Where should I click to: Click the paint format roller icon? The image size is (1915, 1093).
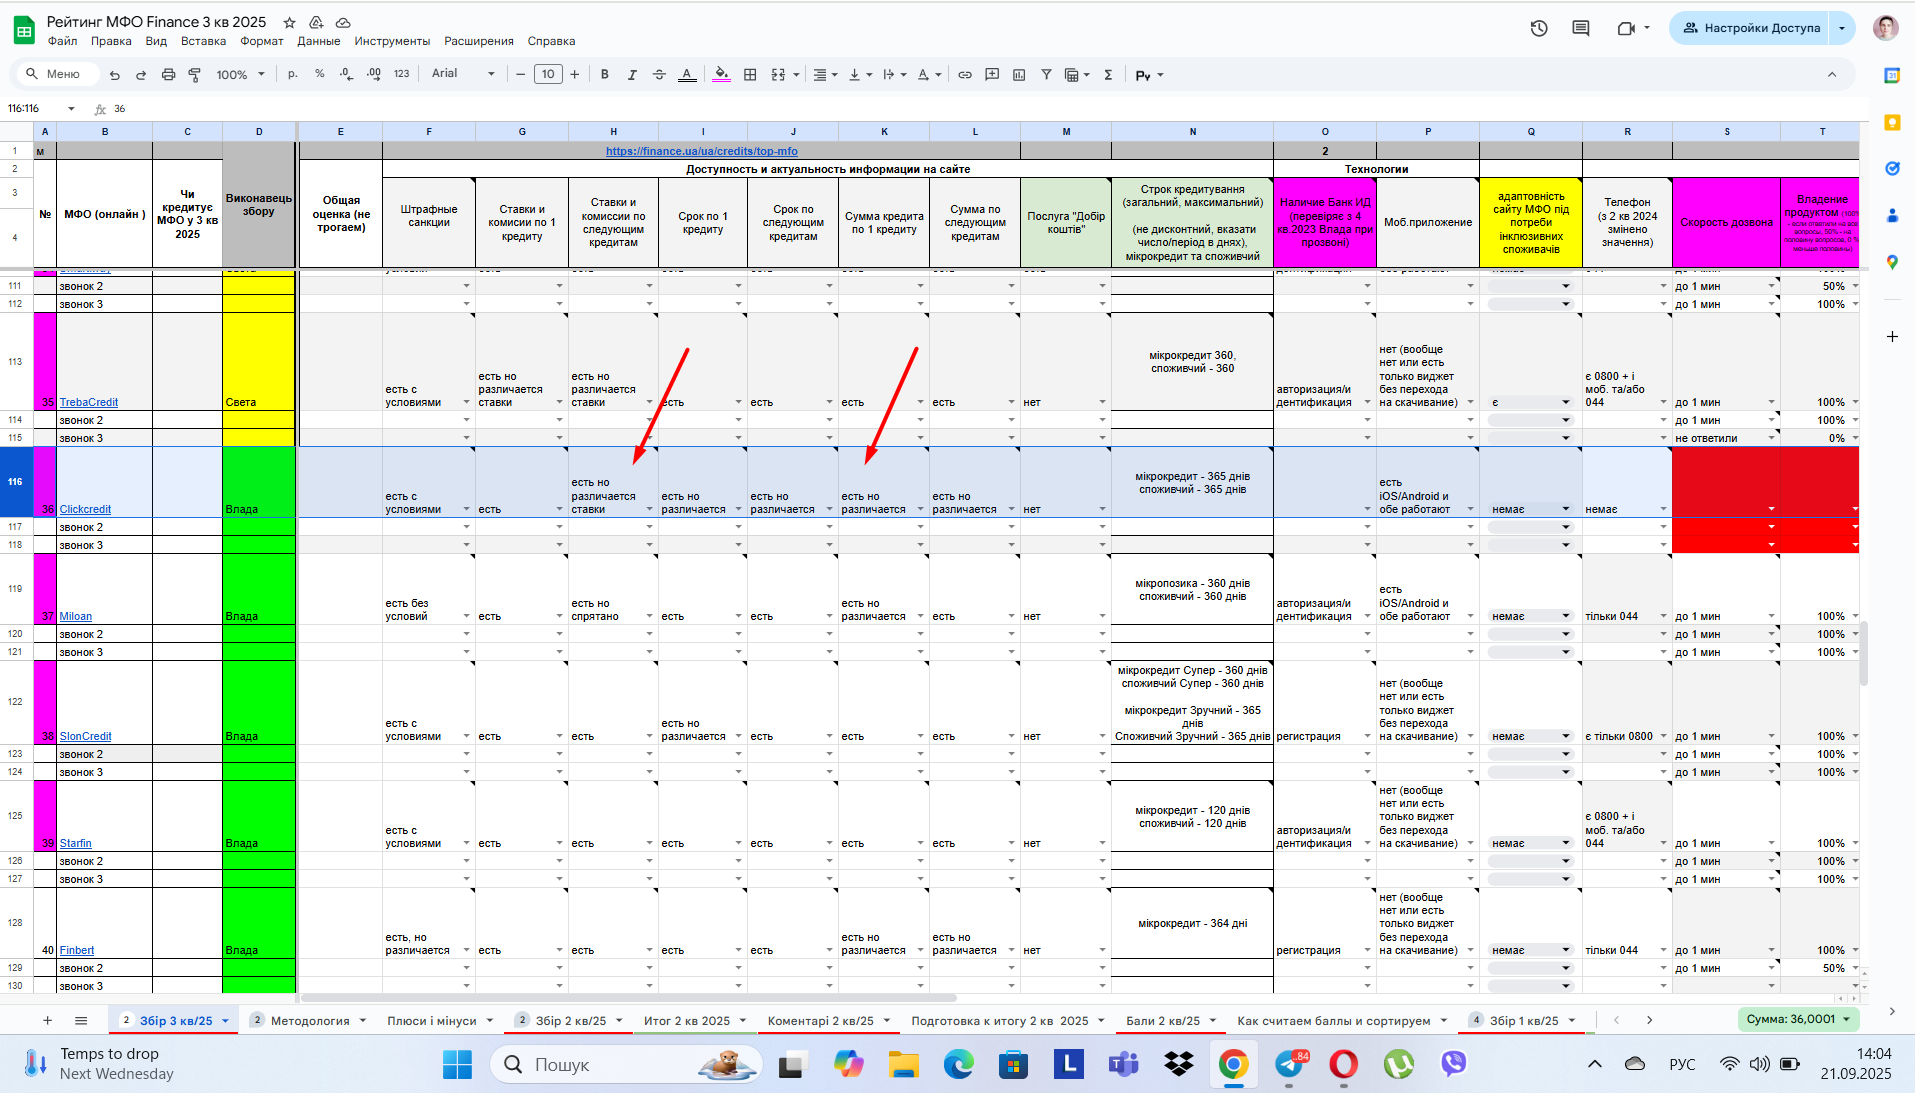tap(195, 74)
